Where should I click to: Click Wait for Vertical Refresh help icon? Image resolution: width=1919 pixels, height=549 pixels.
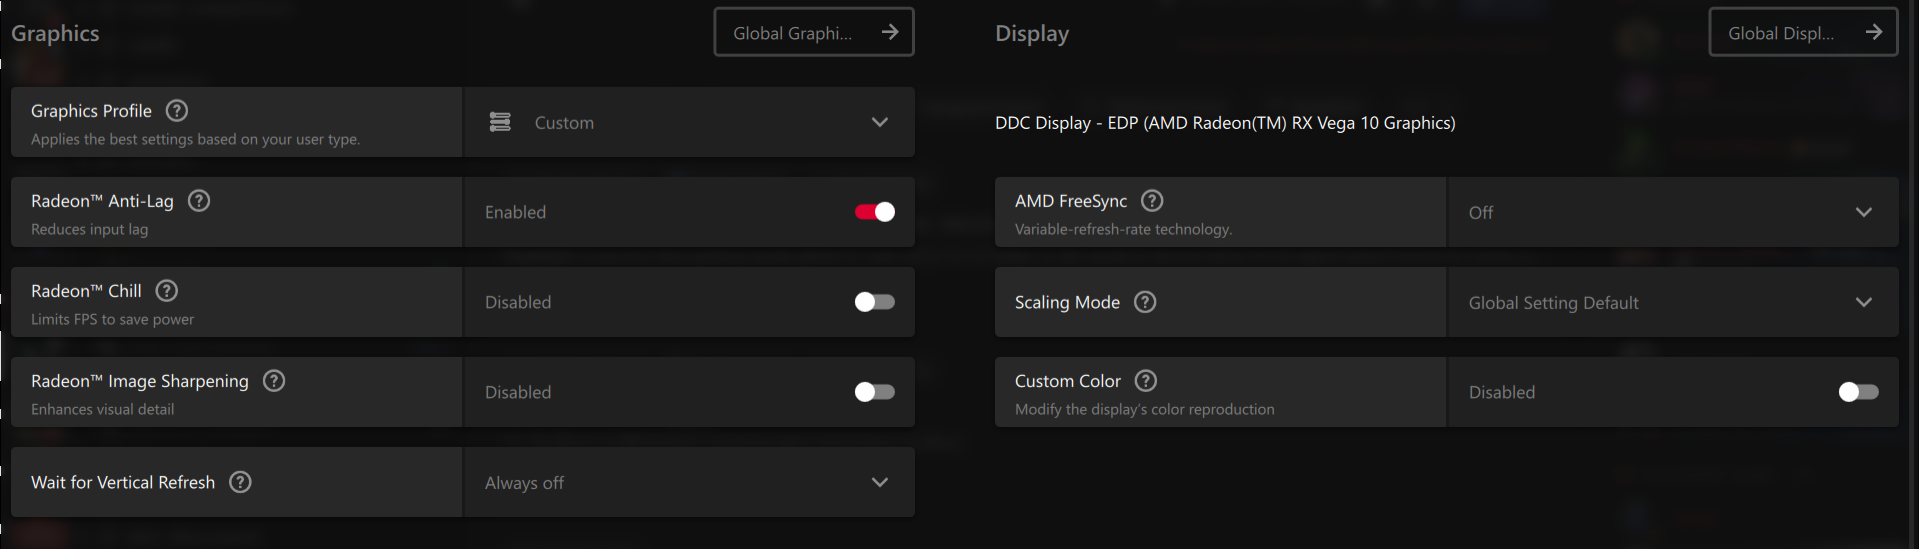click(240, 482)
